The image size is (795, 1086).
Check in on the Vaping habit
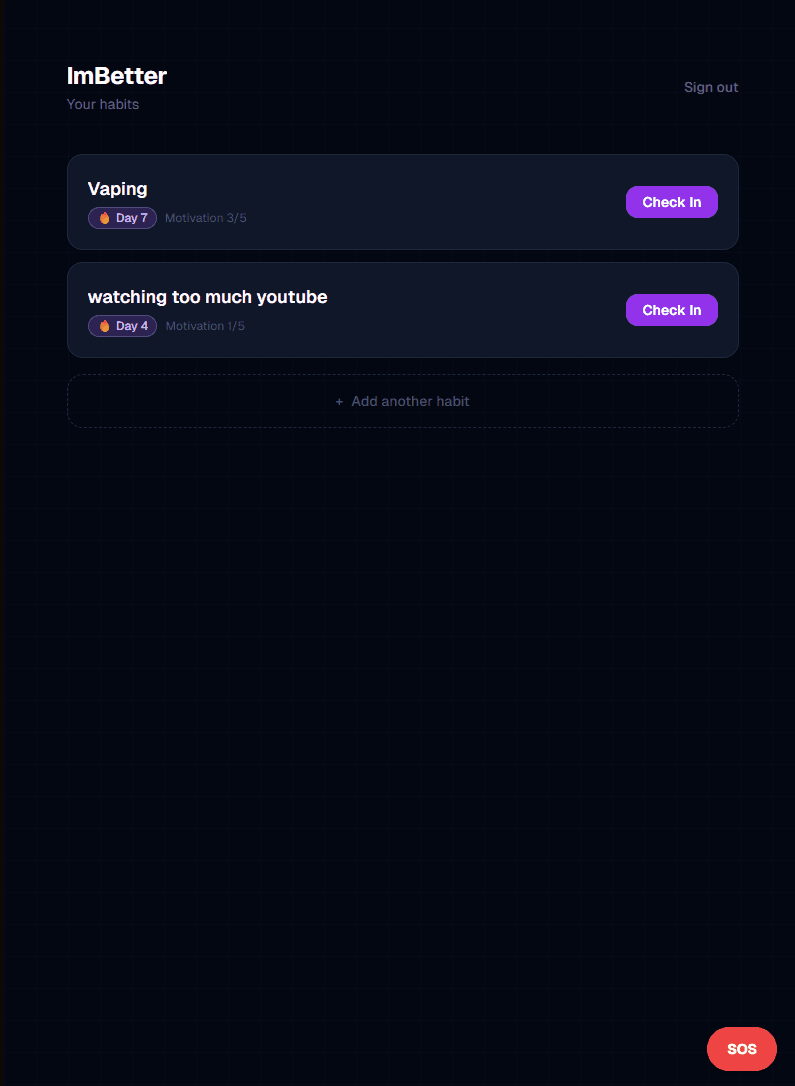(x=672, y=202)
